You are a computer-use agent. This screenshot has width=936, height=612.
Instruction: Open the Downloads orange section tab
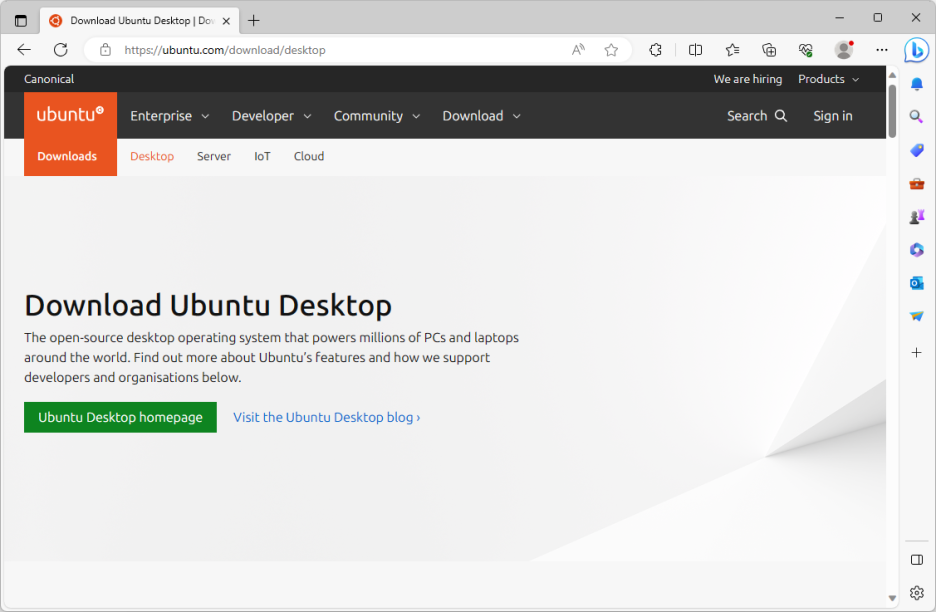click(67, 156)
